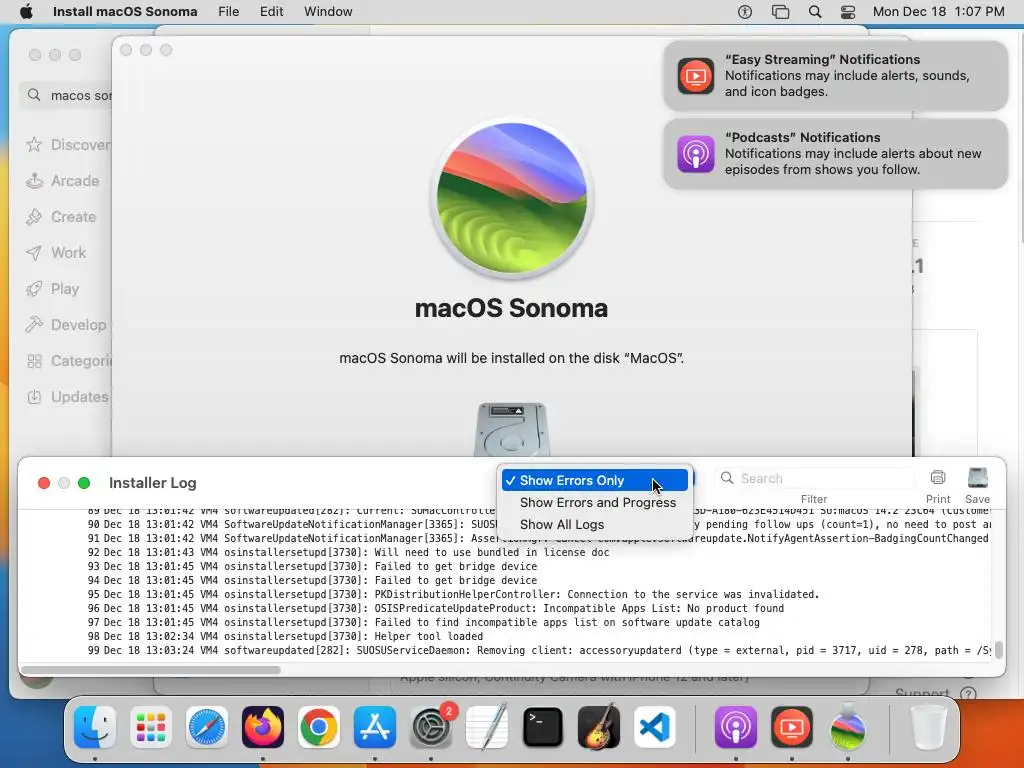The image size is (1024, 768).
Task: Zoom the Installer Log window
Action: point(84,483)
